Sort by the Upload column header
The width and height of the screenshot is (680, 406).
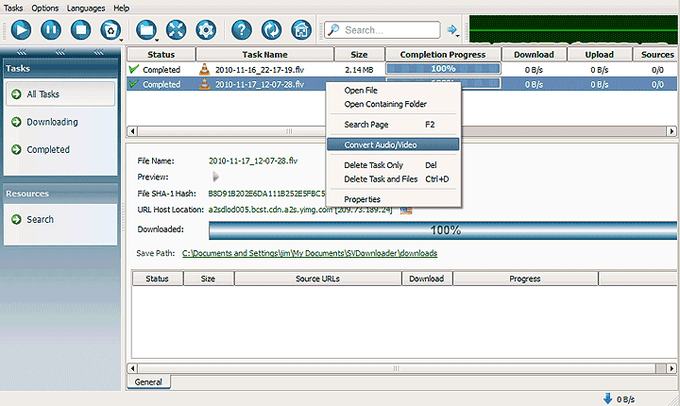(x=599, y=55)
